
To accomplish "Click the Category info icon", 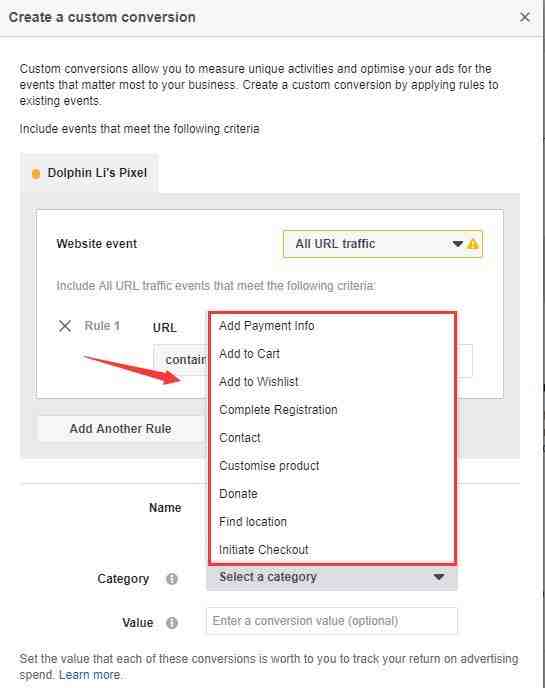I will pyautogui.click(x=172, y=579).
